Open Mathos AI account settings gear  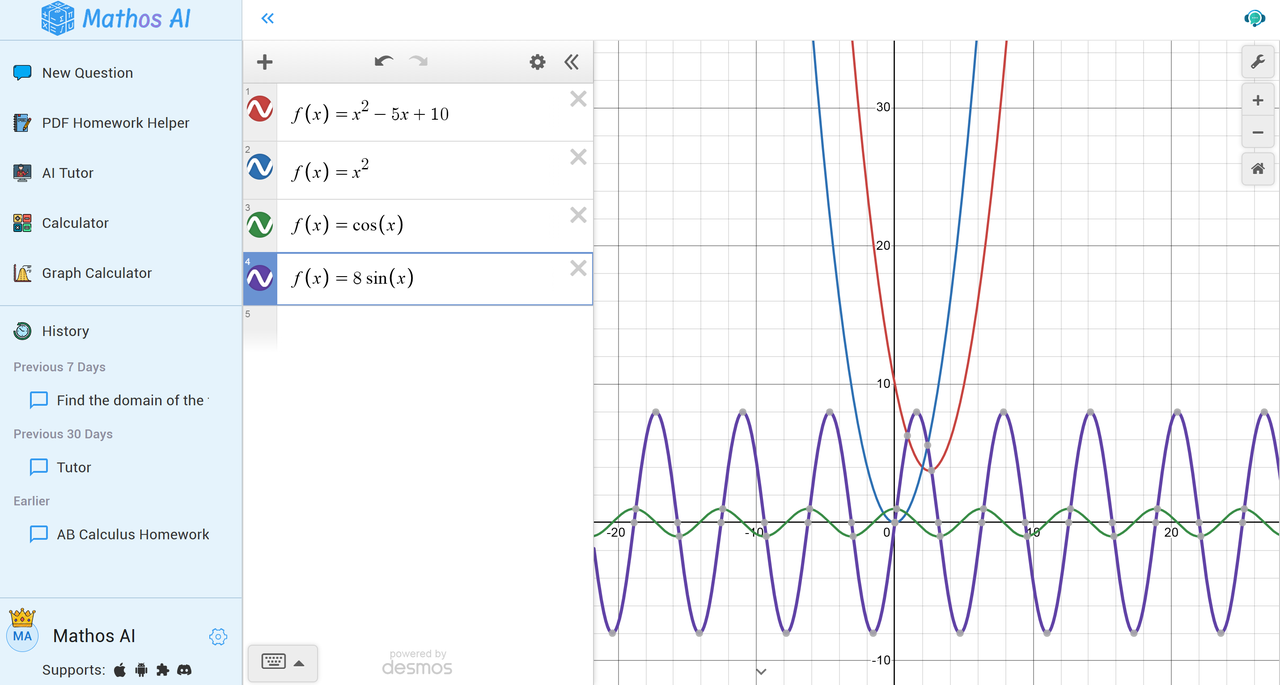coord(218,637)
